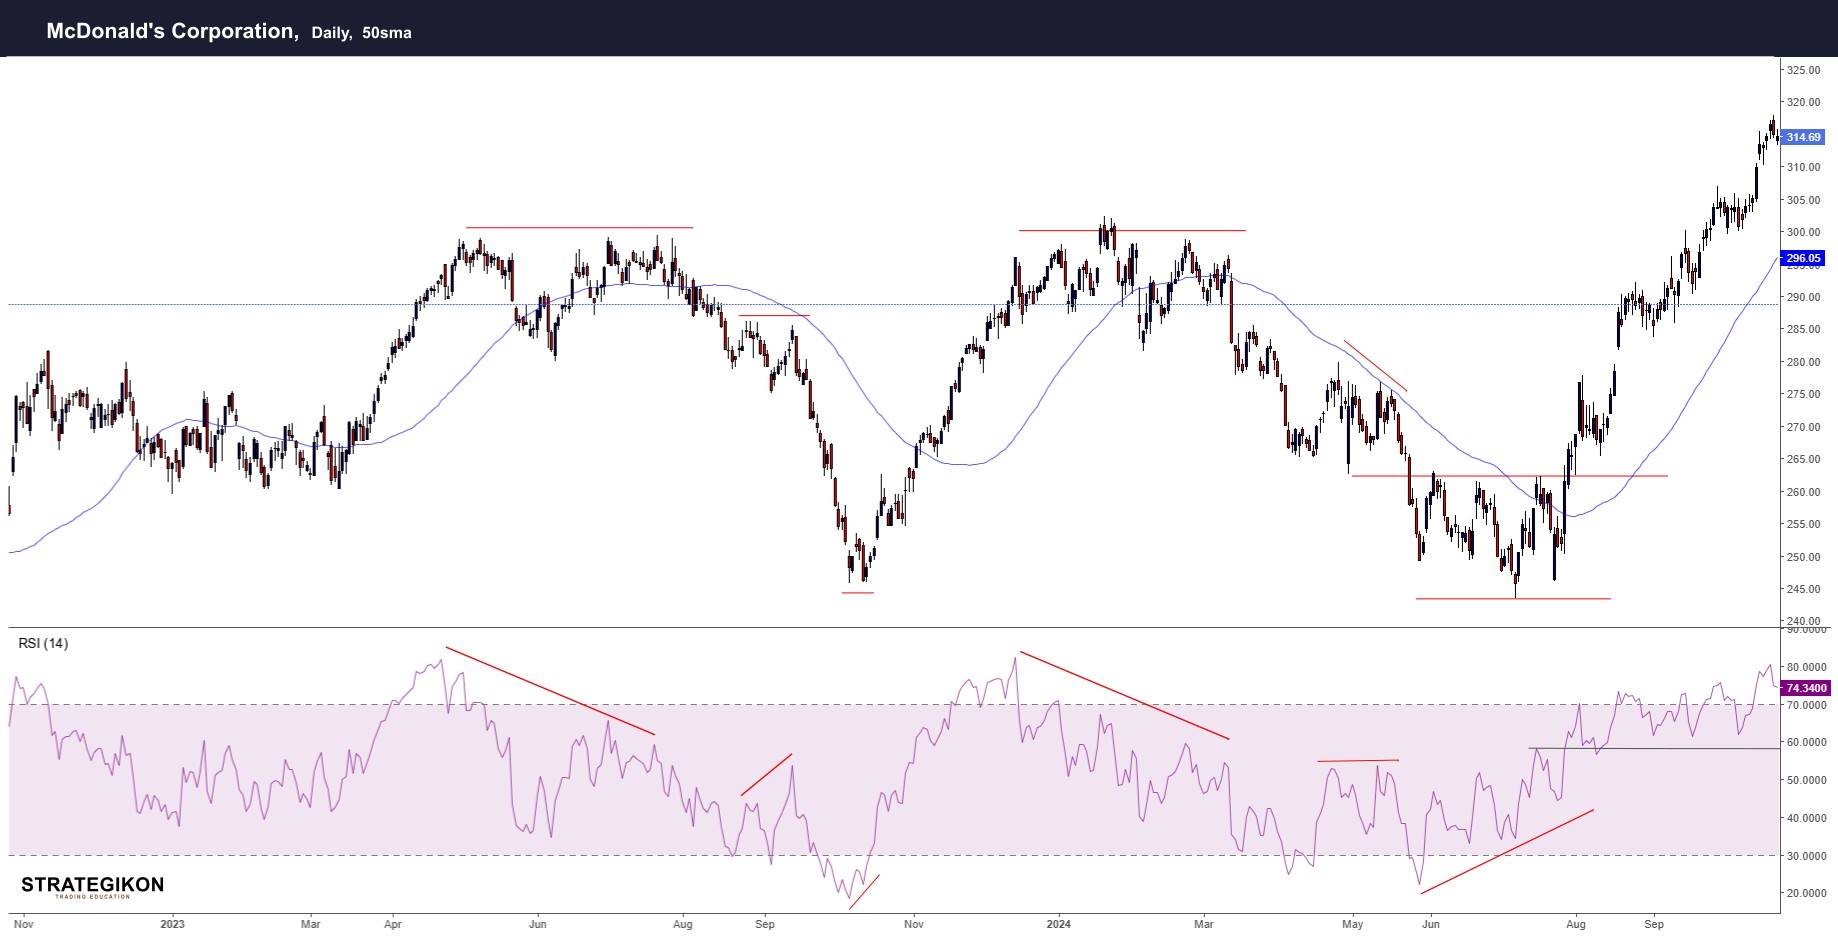Click the 314.69 current price tag
Image resolution: width=1838 pixels, height=937 pixels.
(x=1804, y=137)
